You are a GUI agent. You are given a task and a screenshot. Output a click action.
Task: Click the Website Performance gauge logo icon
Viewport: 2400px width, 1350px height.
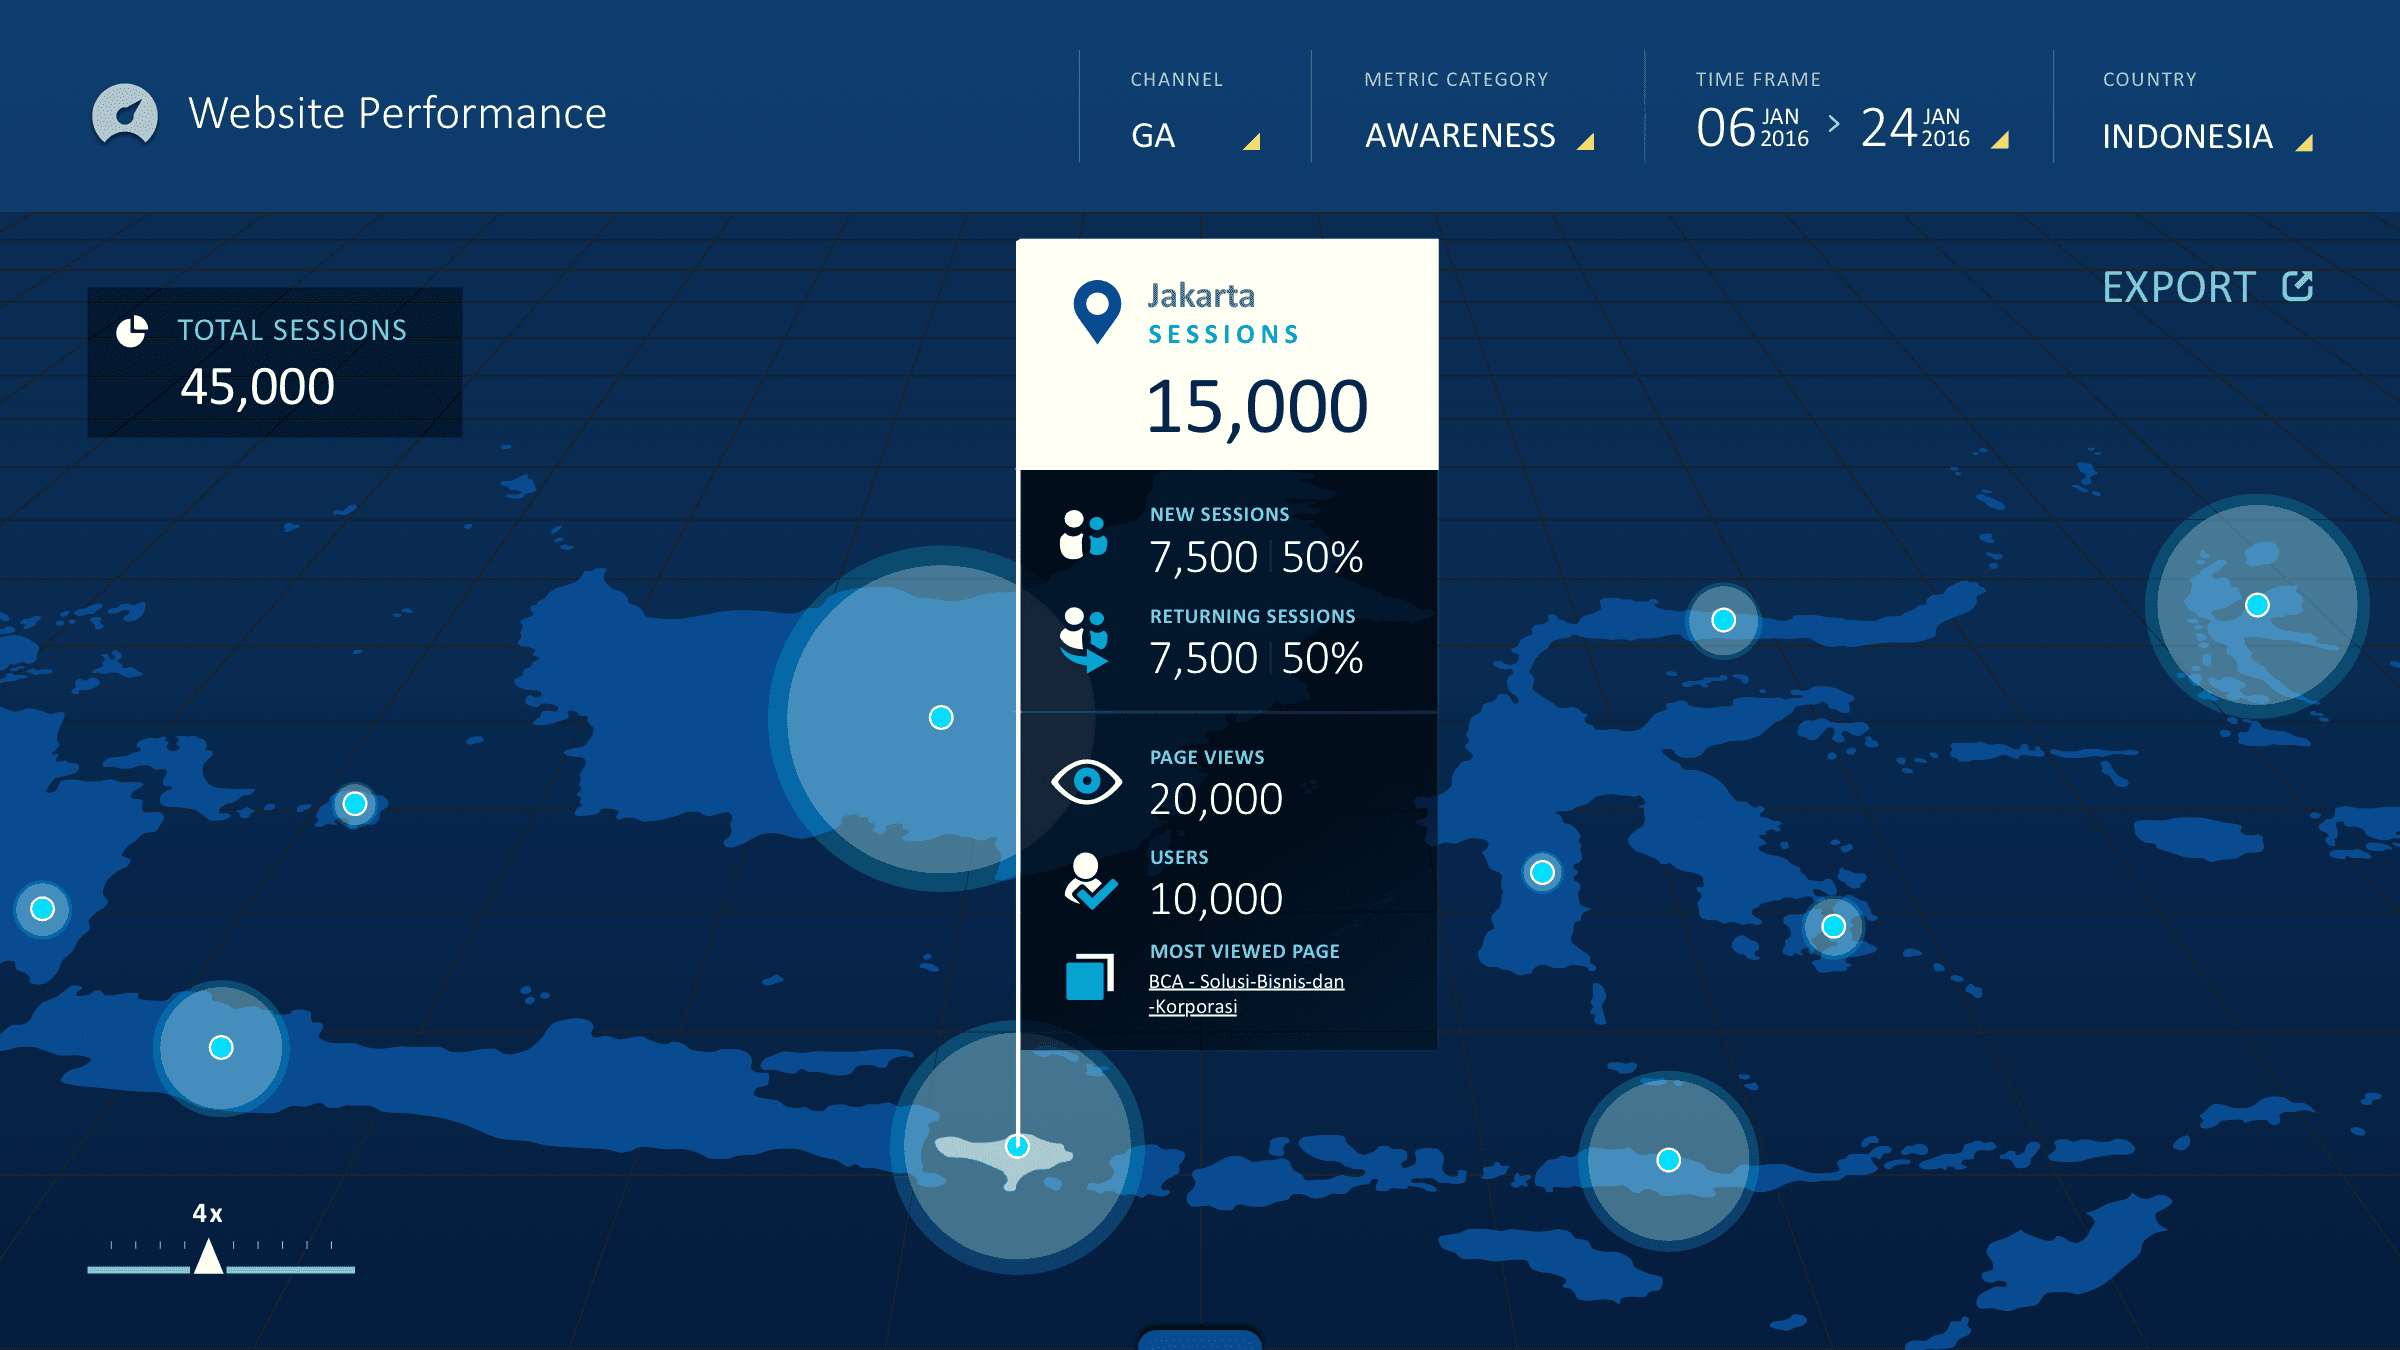(x=125, y=115)
